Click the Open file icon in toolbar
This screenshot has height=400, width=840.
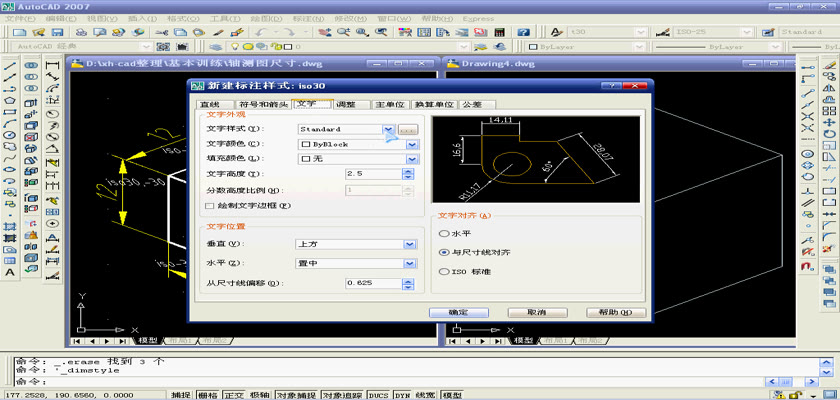(x=38, y=32)
